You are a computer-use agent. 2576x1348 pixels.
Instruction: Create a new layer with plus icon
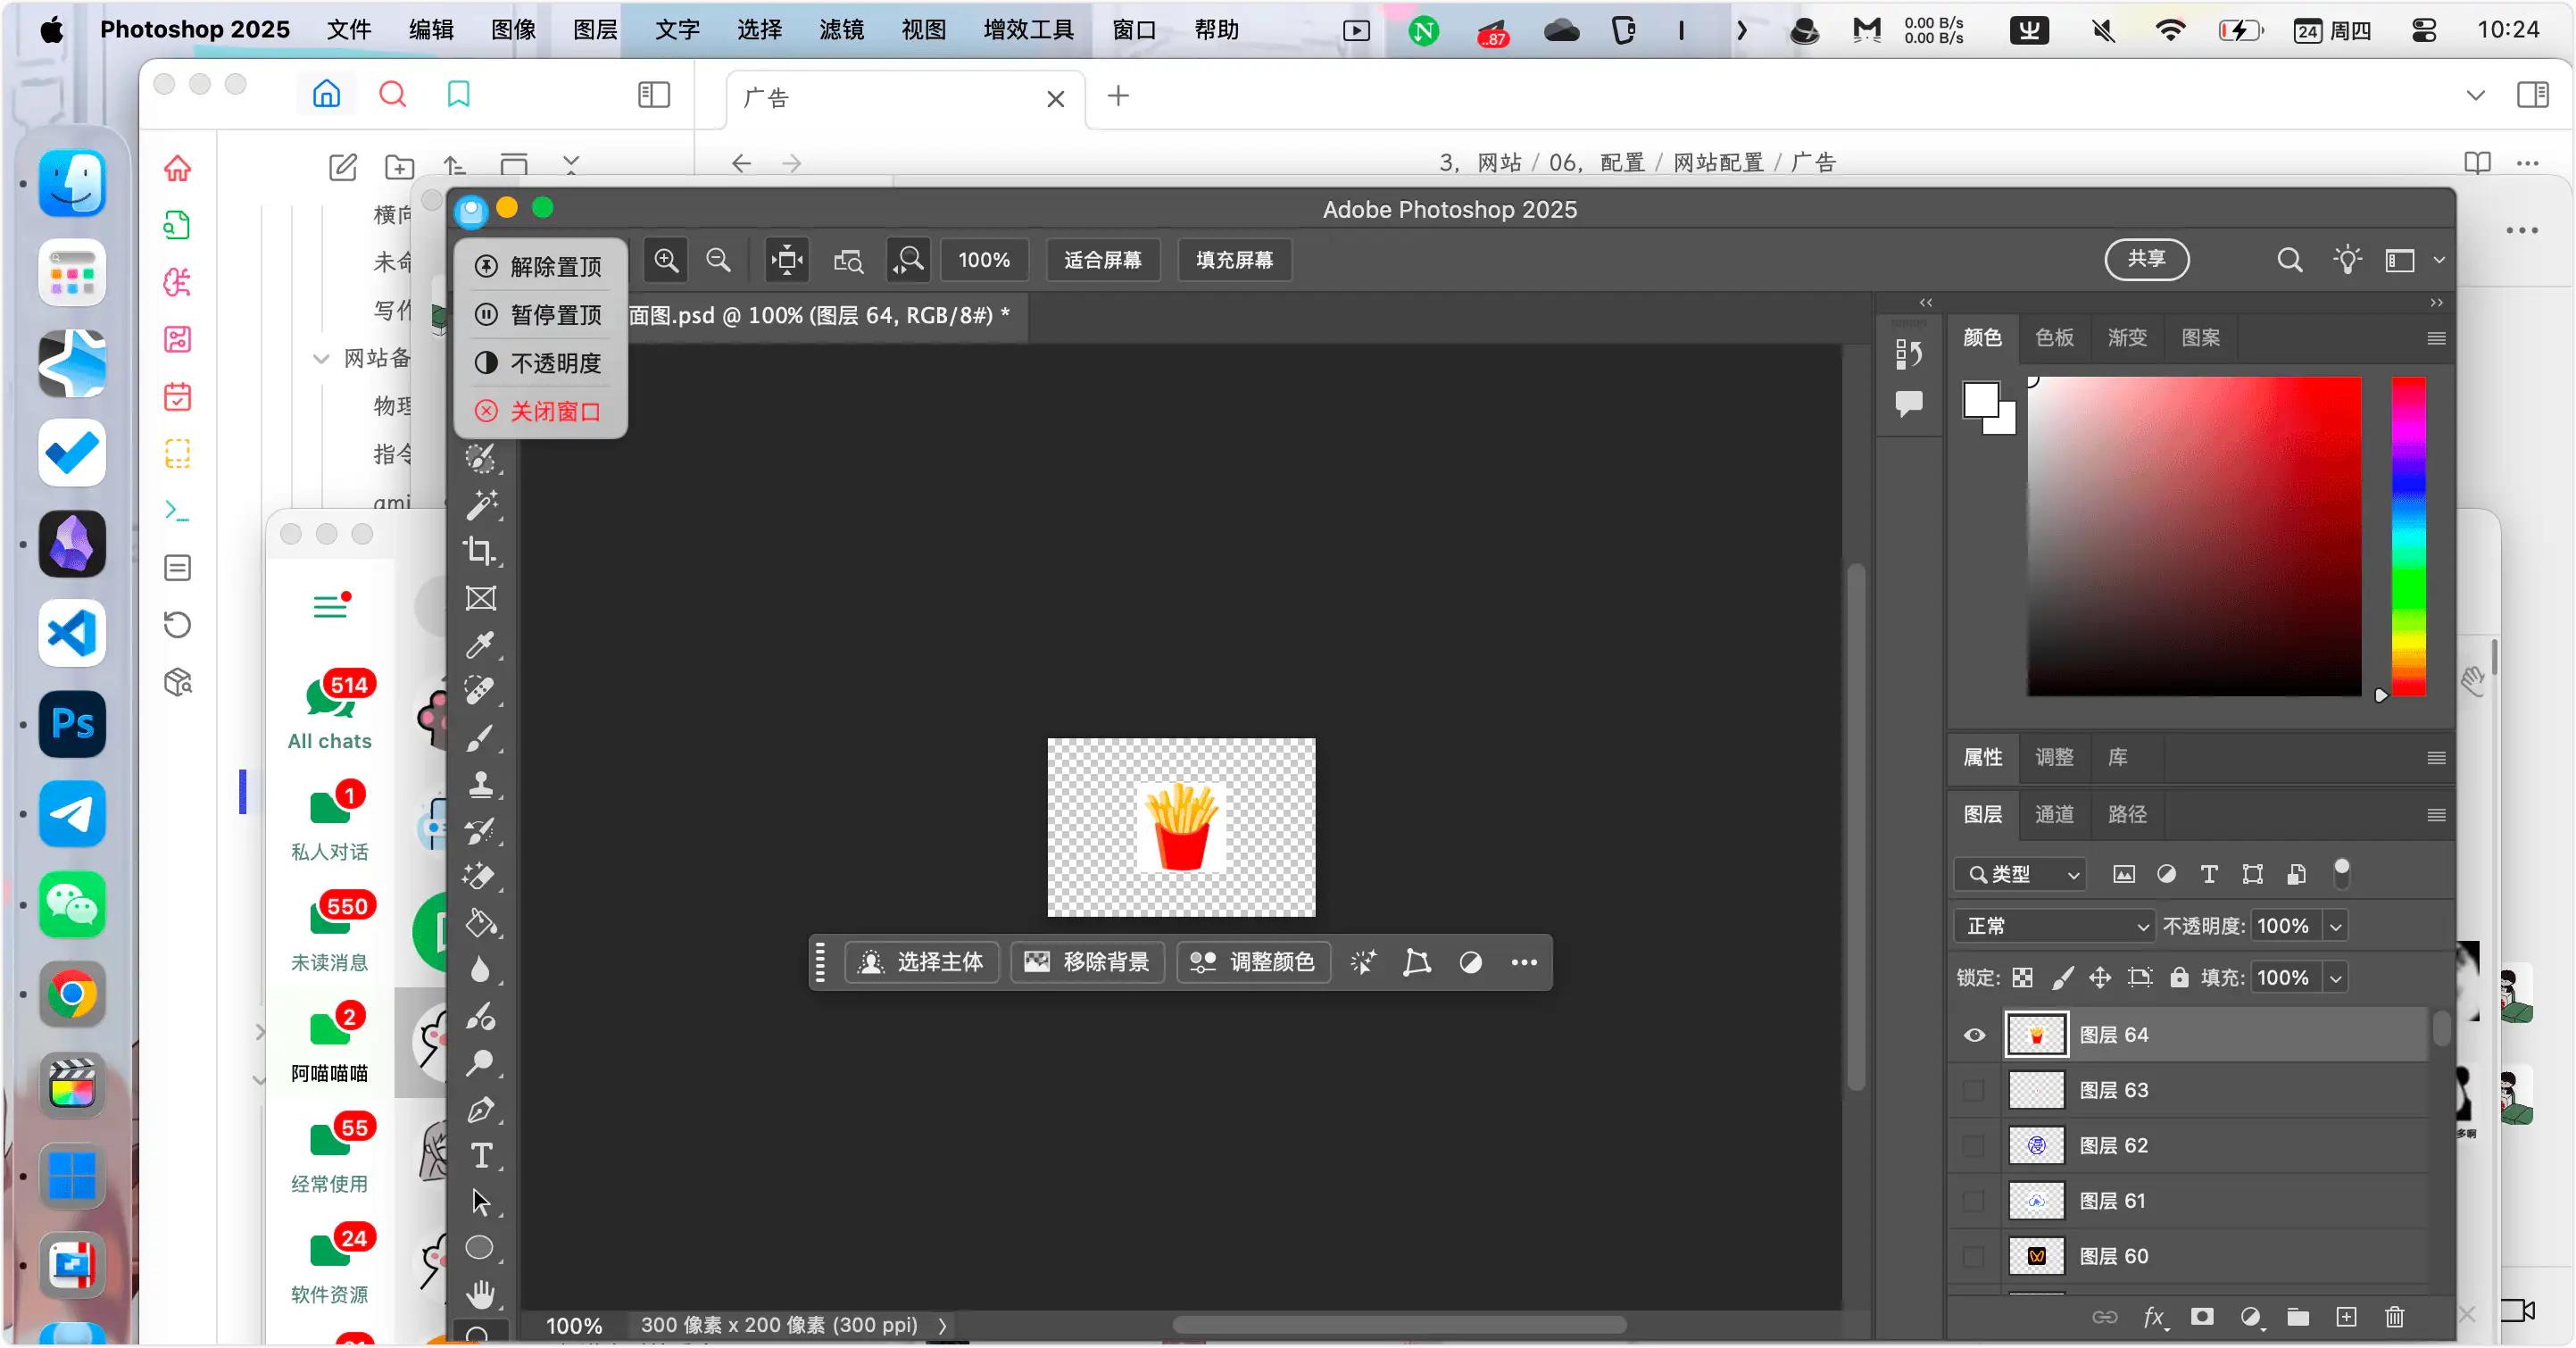pos(2346,1317)
